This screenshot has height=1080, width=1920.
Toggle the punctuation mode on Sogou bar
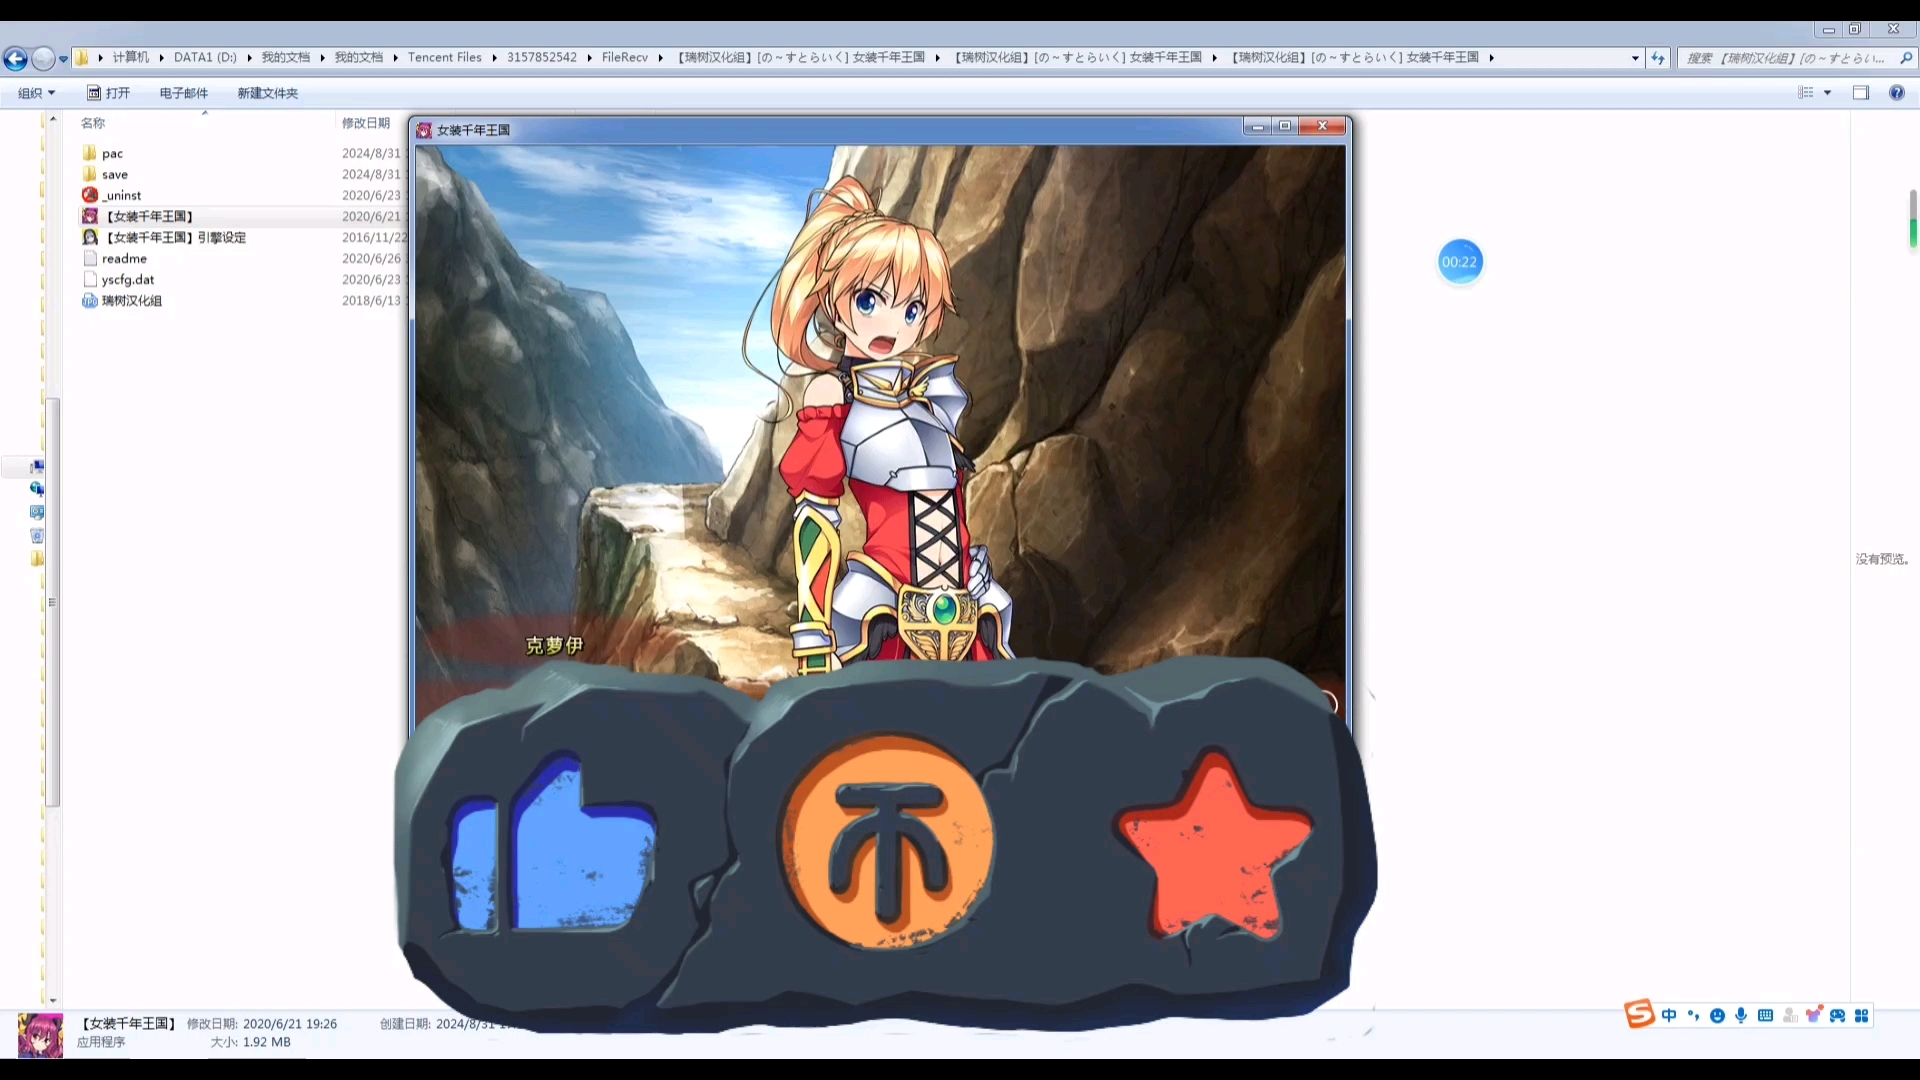[x=1693, y=1016]
